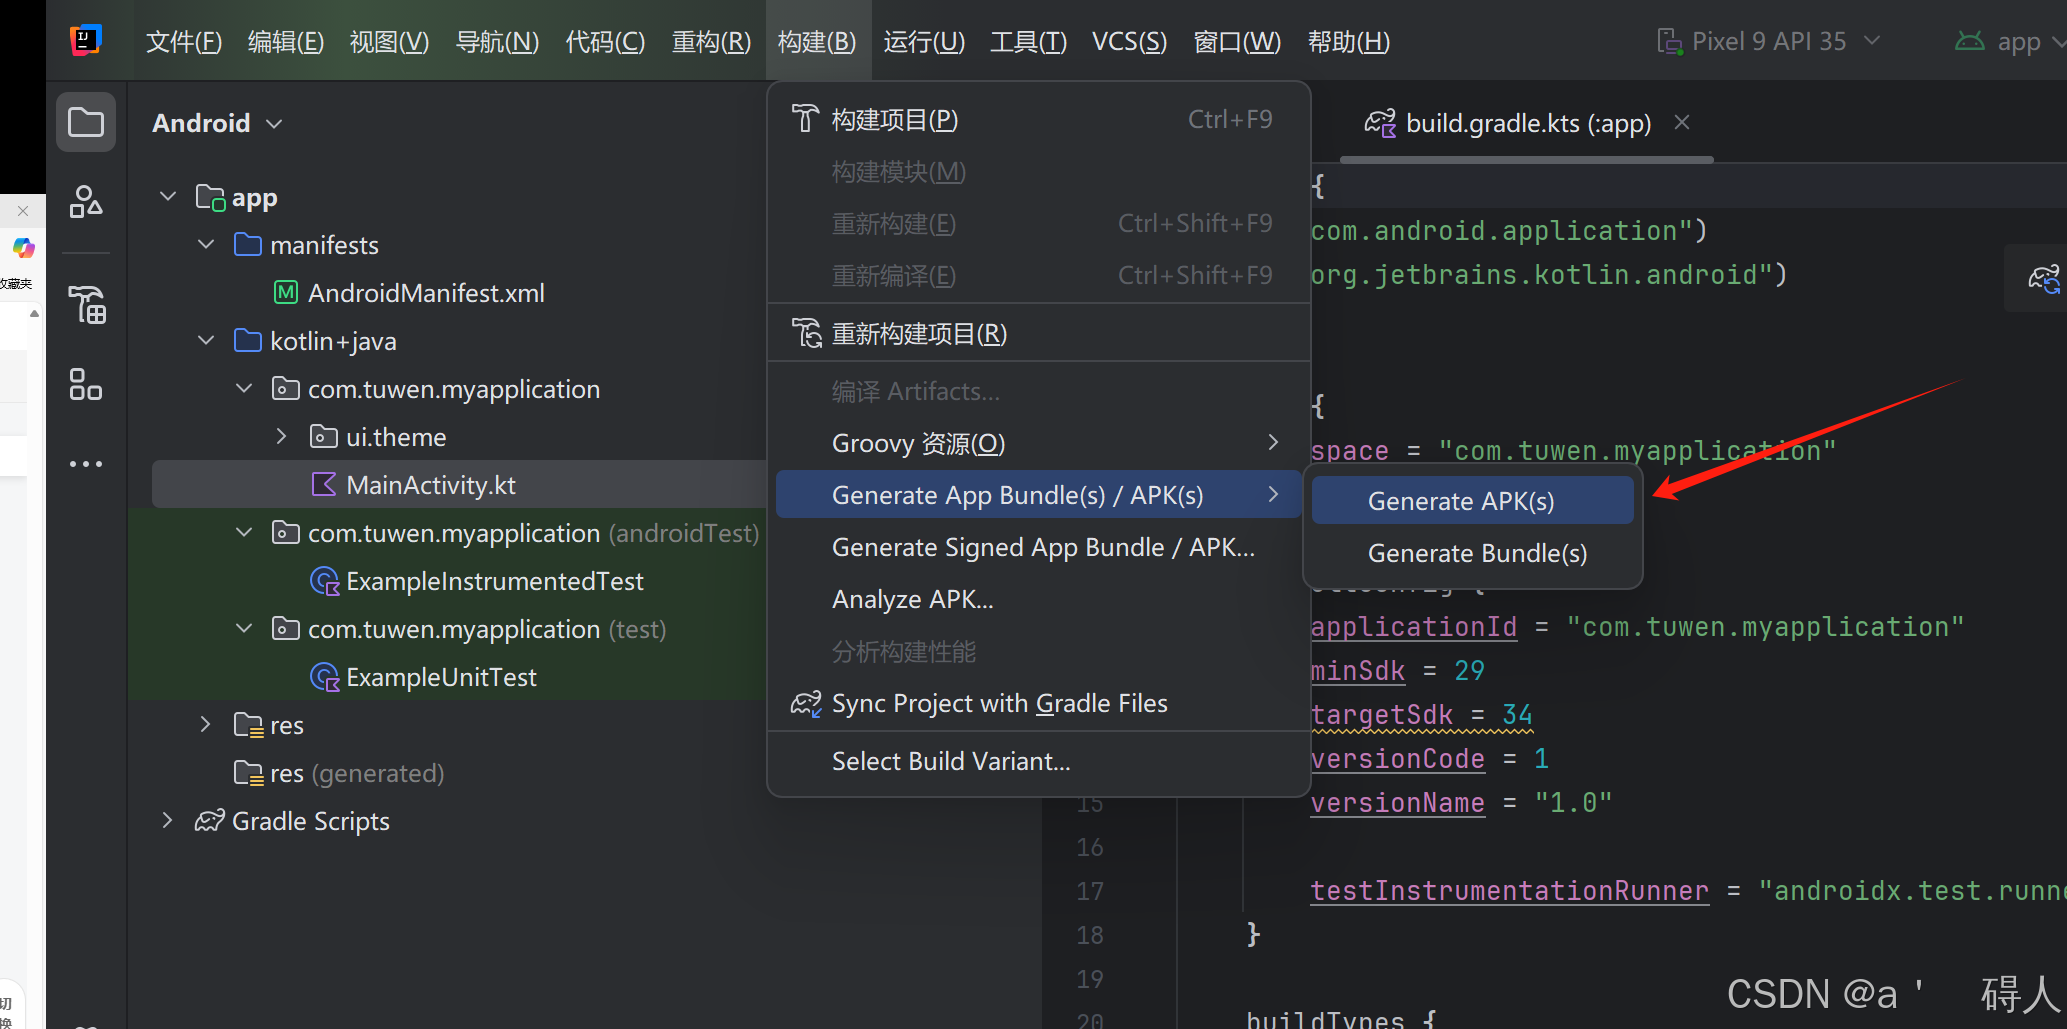Choose Generate Signed App Bundle / APK...
2067x1029 pixels.
(x=1039, y=547)
